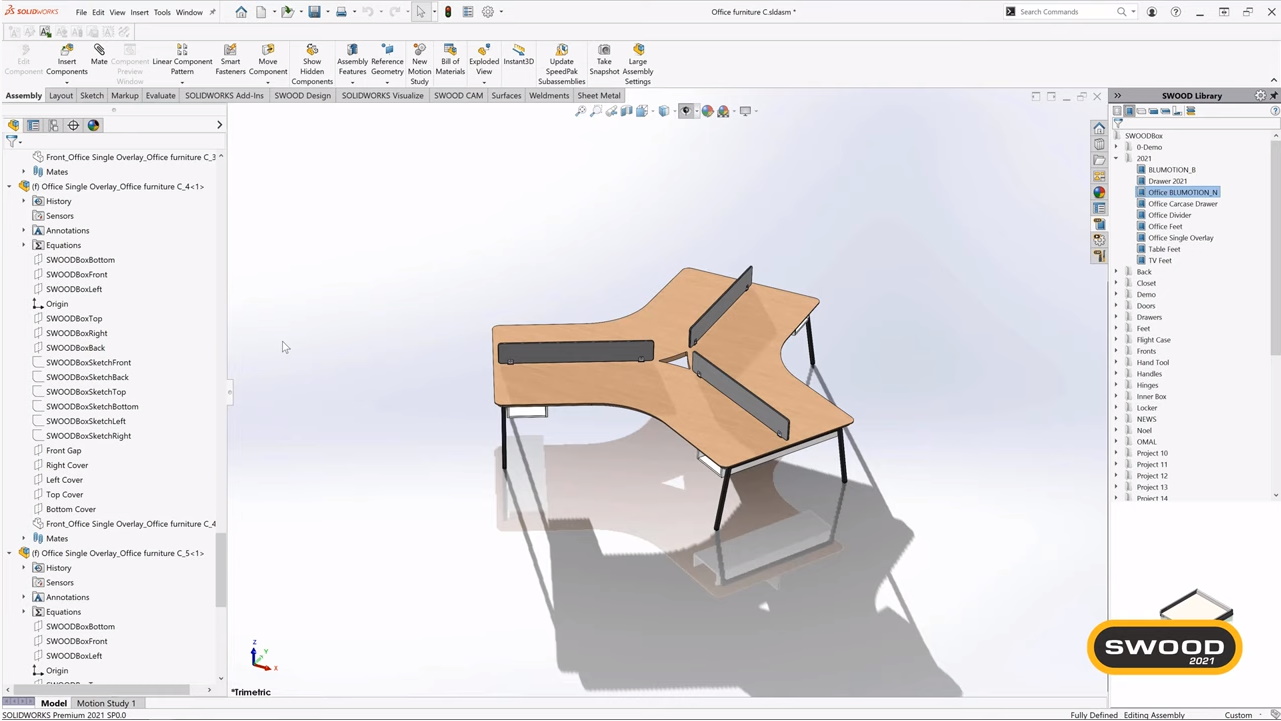Select Office Feet in library list
The width and height of the screenshot is (1281, 721).
click(1165, 227)
